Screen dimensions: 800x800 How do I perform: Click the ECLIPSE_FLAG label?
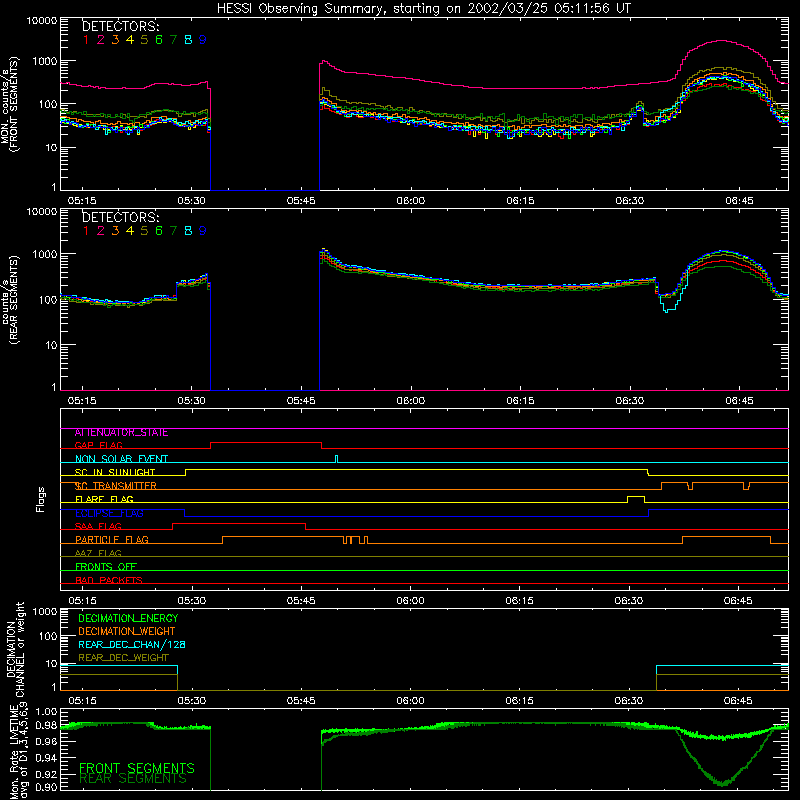click(x=109, y=513)
